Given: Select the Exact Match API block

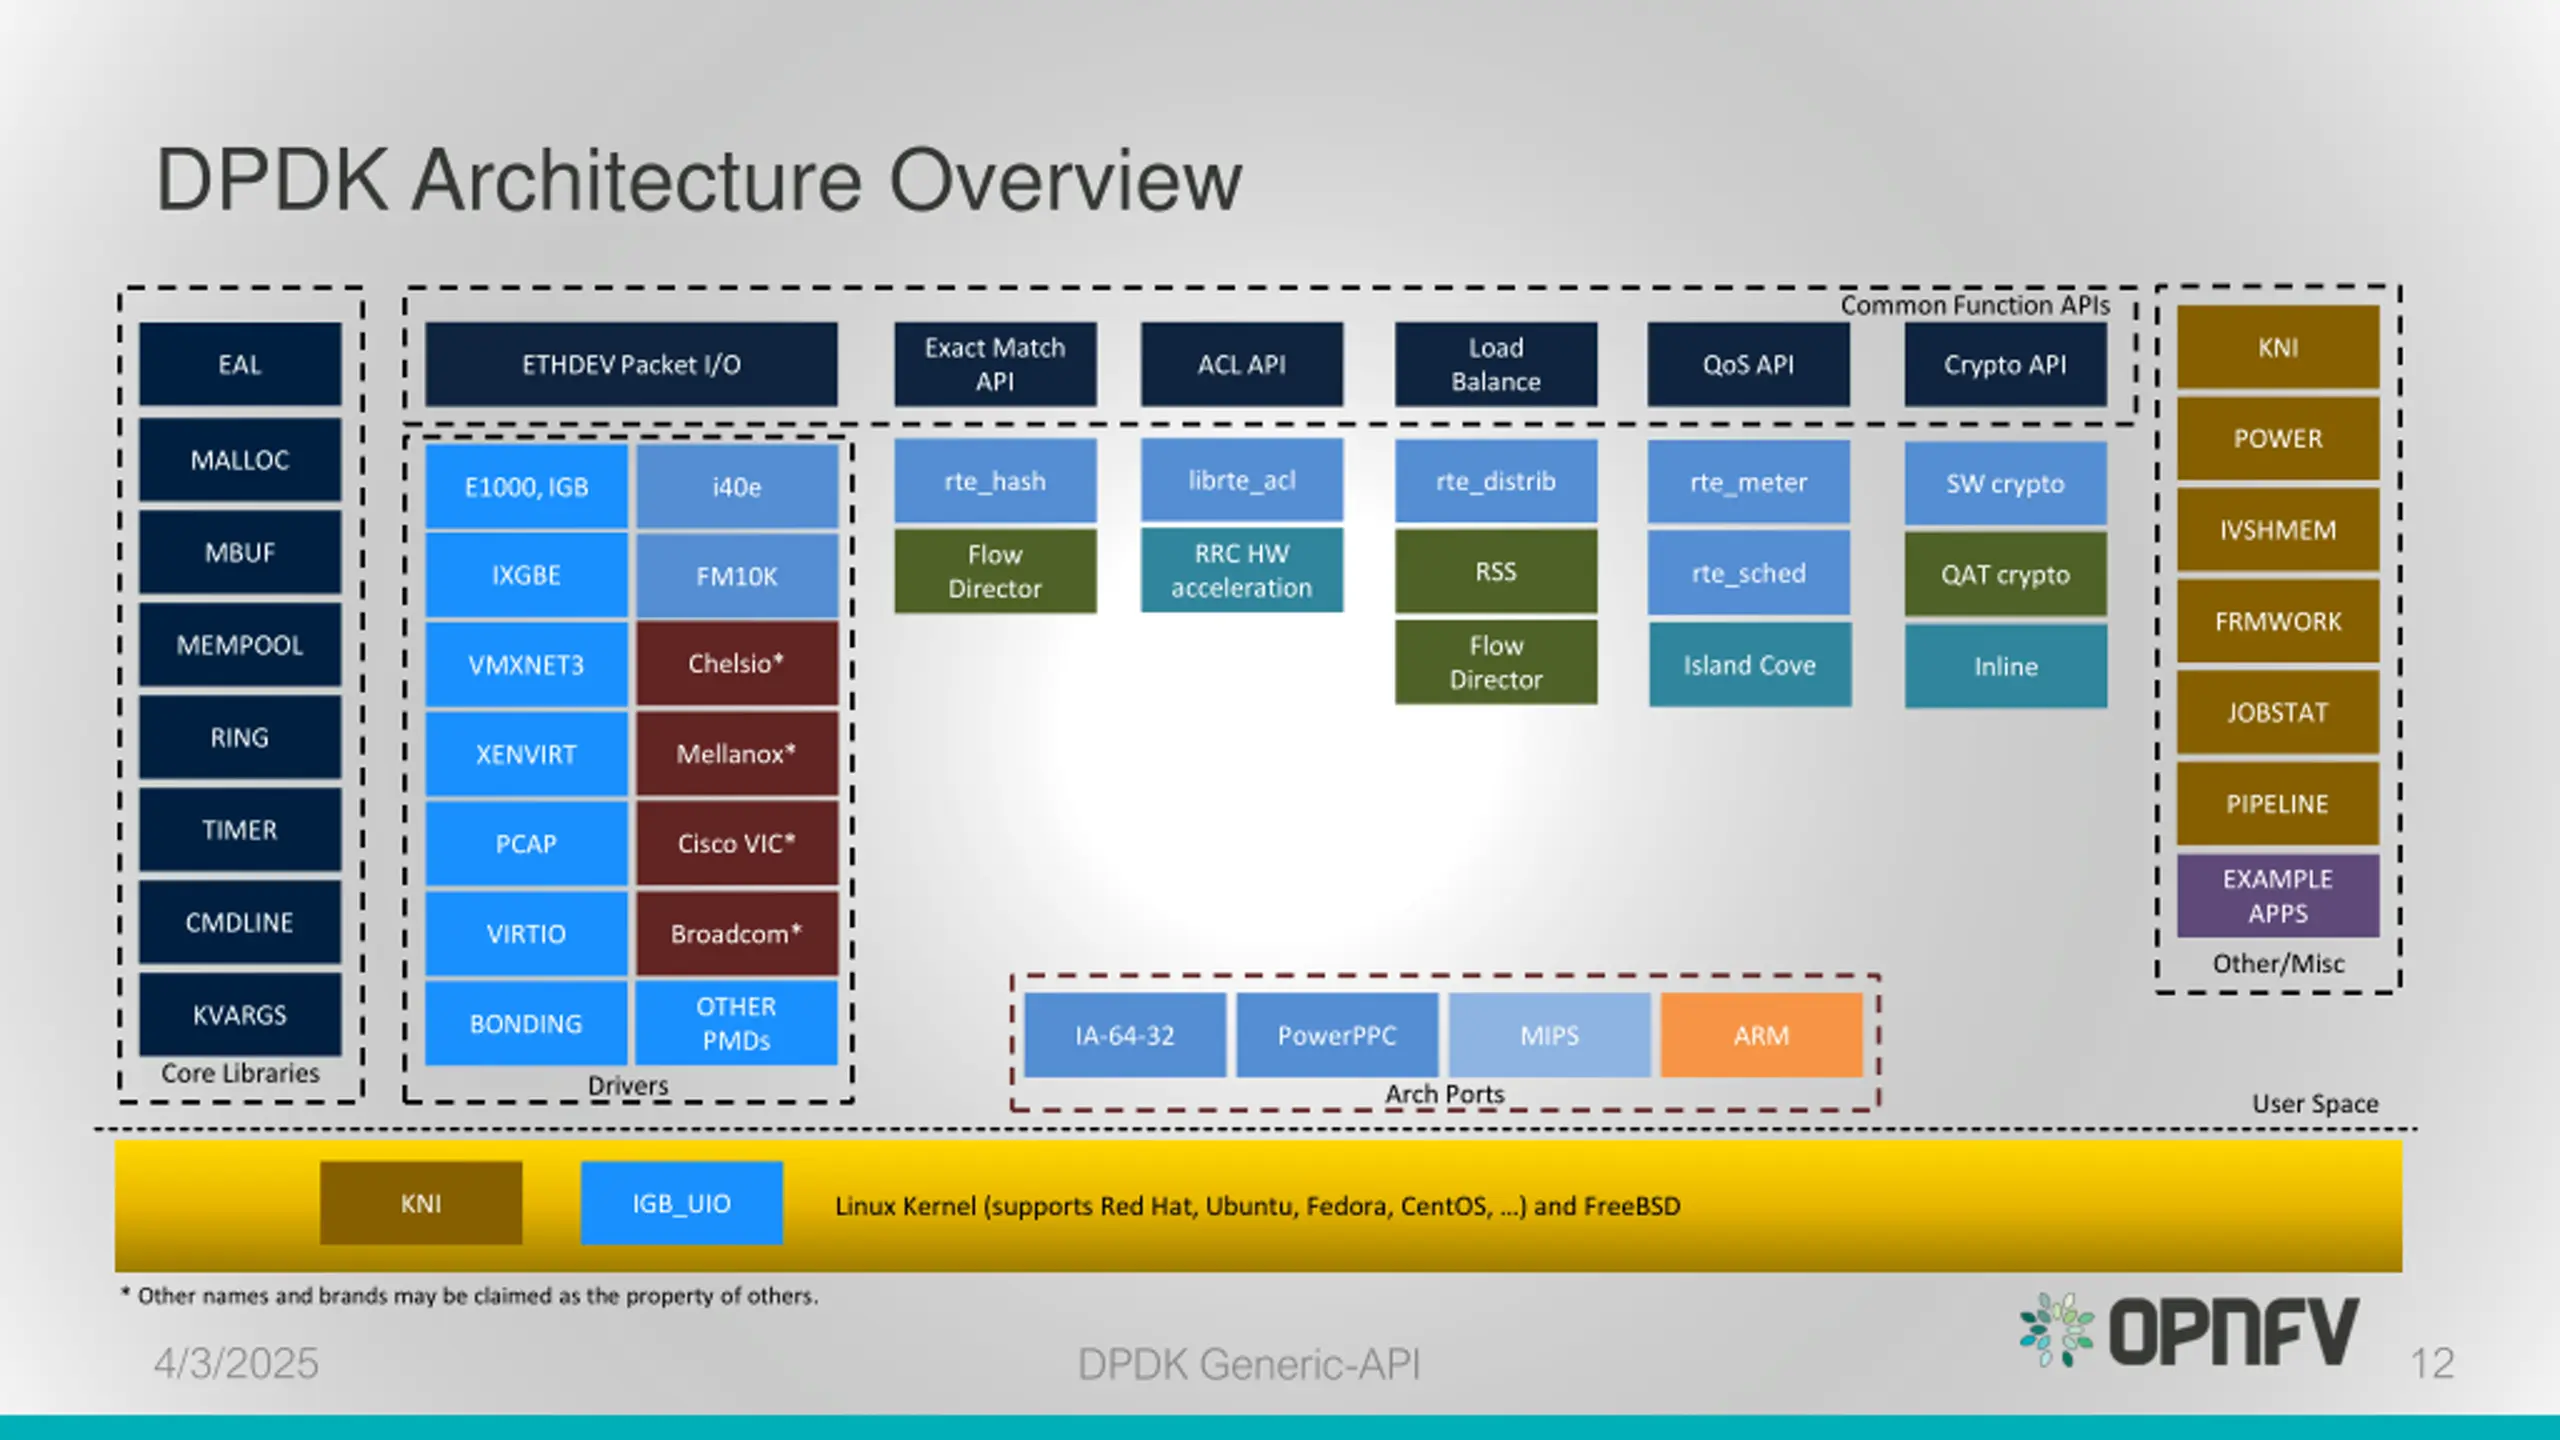Looking at the screenshot, I should 995,364.
